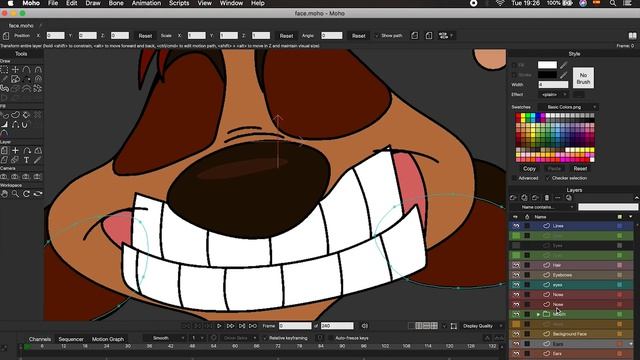Click the white Fill color swatch

click(547, 65)
